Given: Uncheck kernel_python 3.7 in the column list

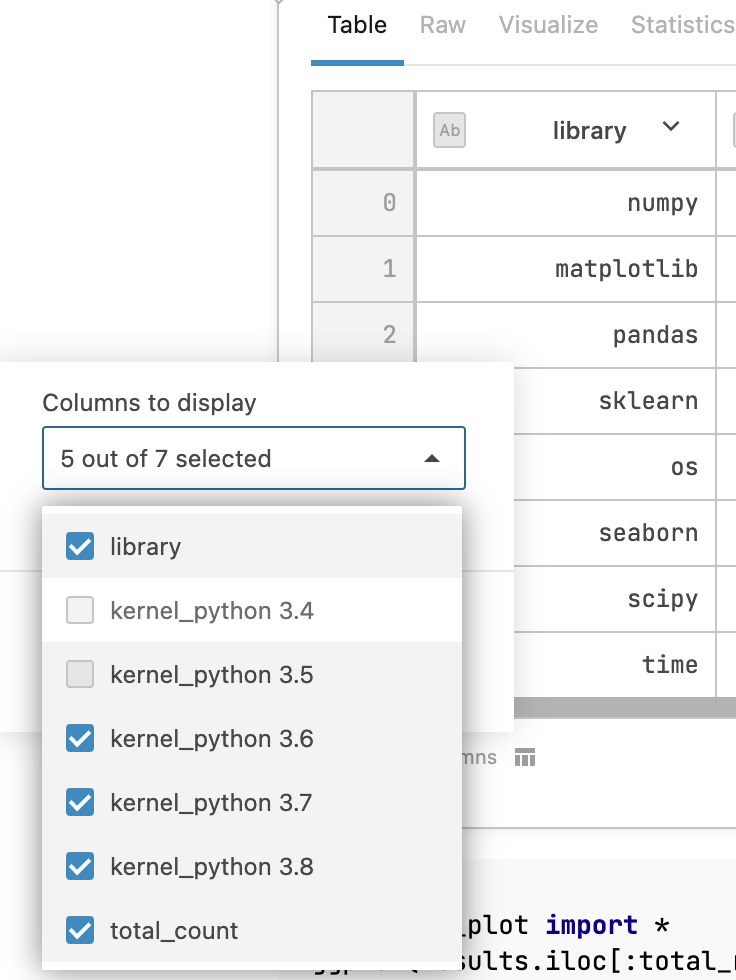Looking at the screenshot, I should [x=79, y=802].
